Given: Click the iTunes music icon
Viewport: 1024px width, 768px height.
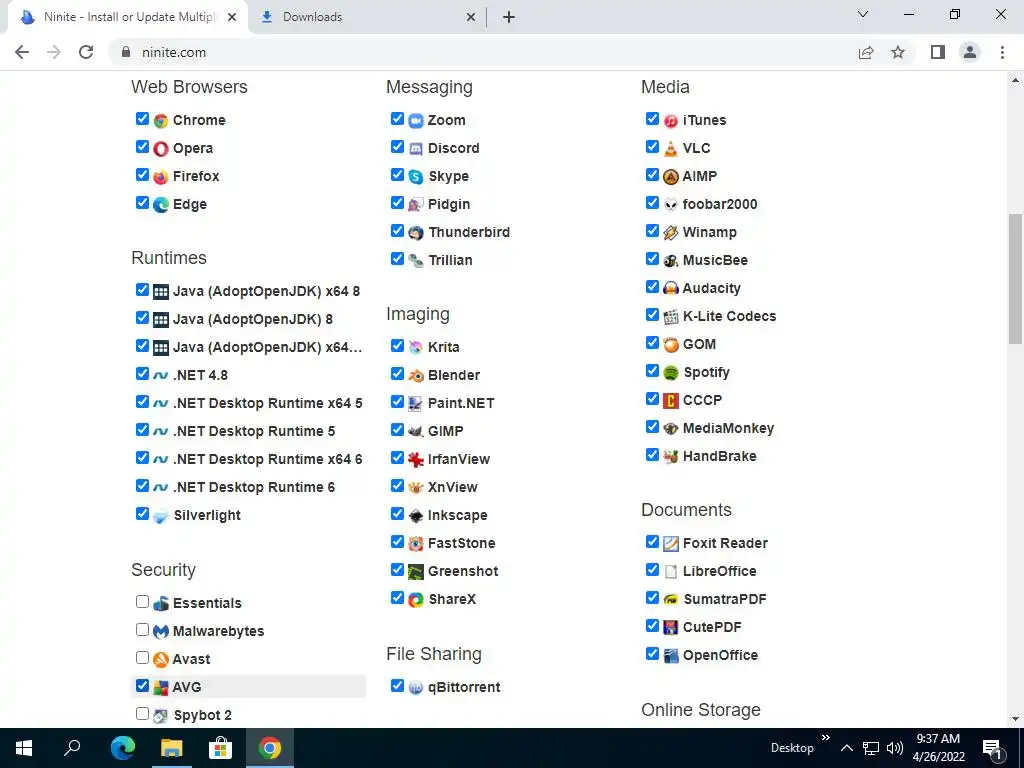Looking at the screenshot, I should point(671,121).
